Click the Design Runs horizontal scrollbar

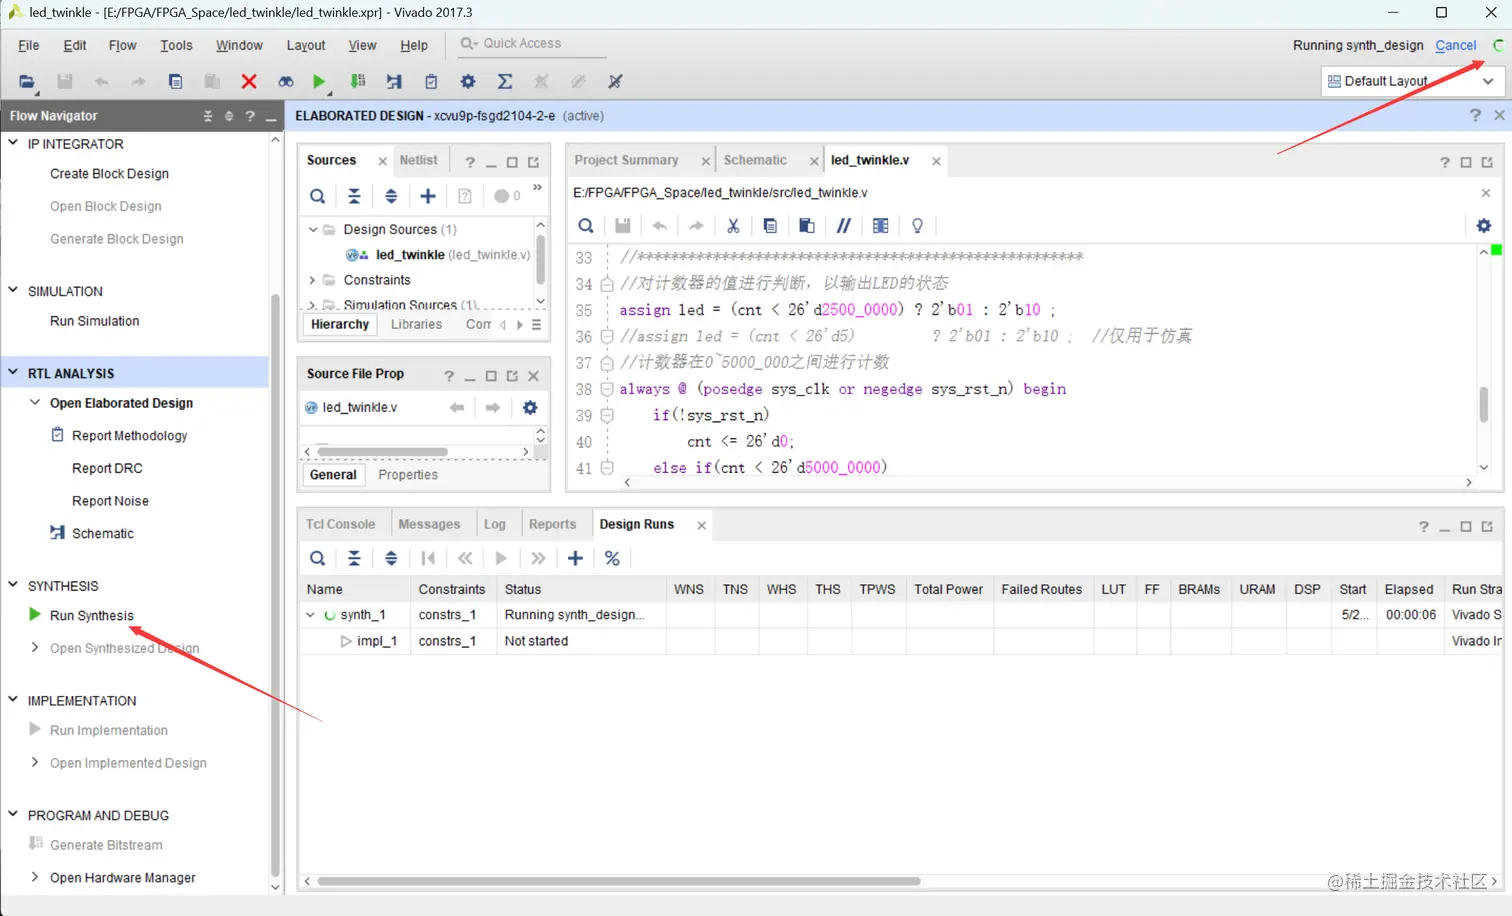[618, 881]
